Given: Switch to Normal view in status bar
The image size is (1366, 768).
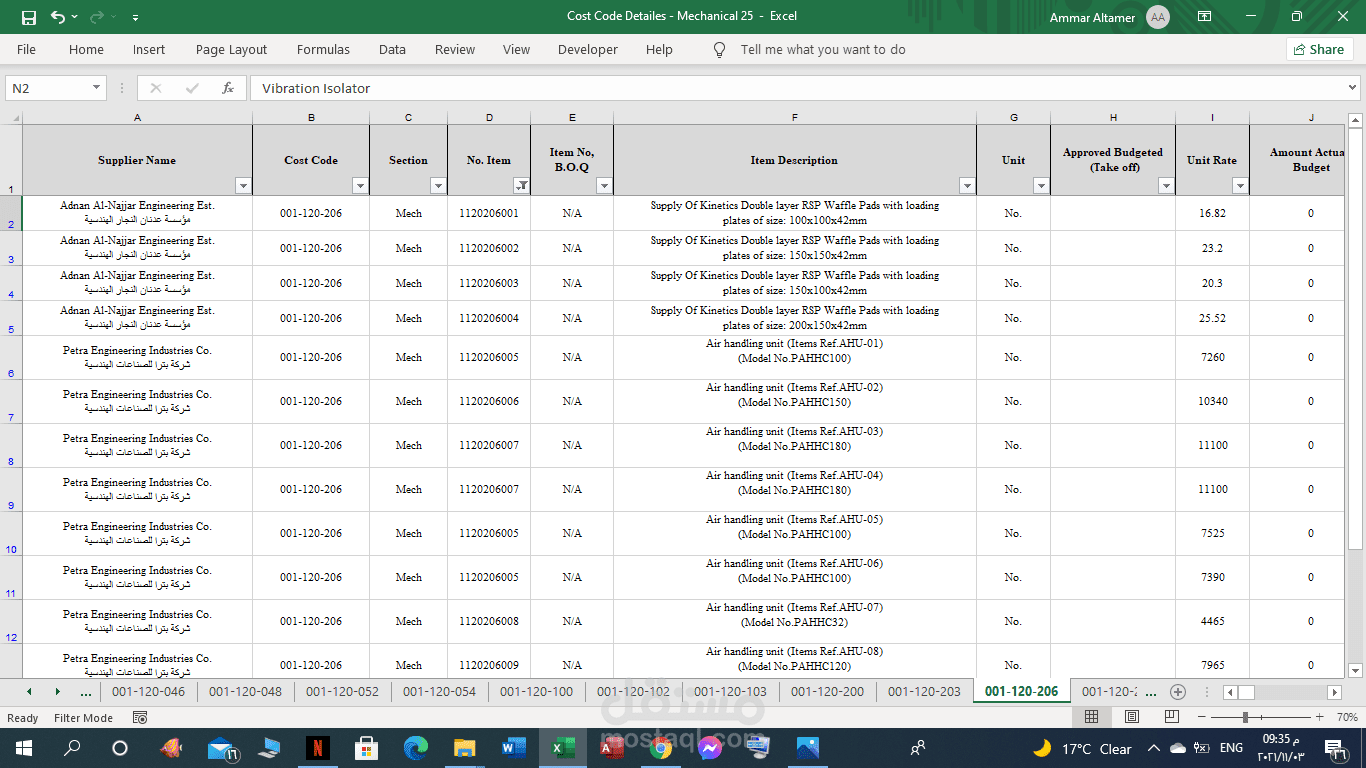Looking at the screenshot, I should pos(1091,717).
